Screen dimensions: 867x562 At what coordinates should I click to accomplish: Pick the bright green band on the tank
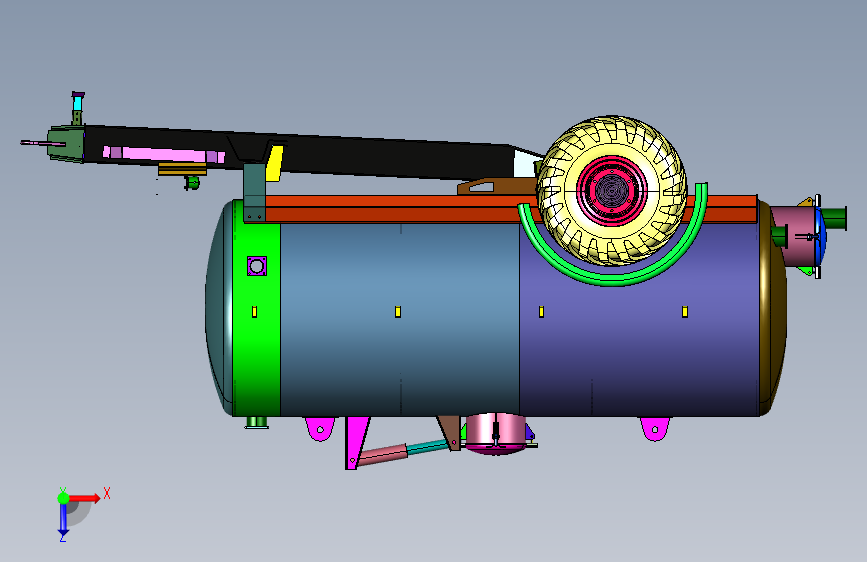point(256,343)
